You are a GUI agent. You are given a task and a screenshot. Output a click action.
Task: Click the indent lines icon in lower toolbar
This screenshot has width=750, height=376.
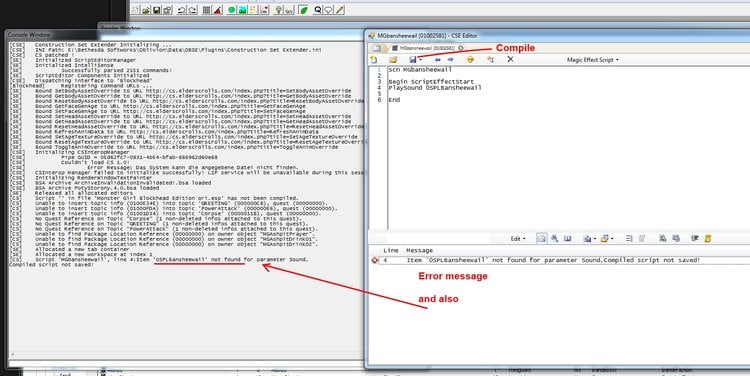coord(629,238)
